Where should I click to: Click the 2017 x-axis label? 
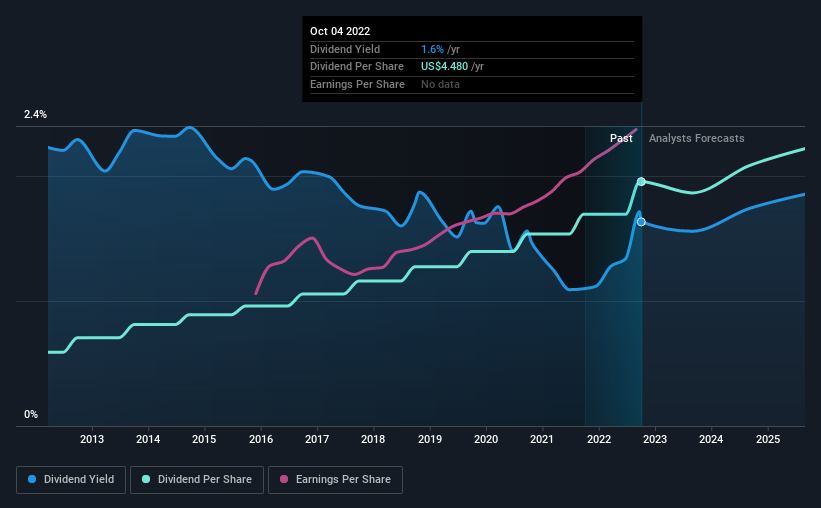317,439
